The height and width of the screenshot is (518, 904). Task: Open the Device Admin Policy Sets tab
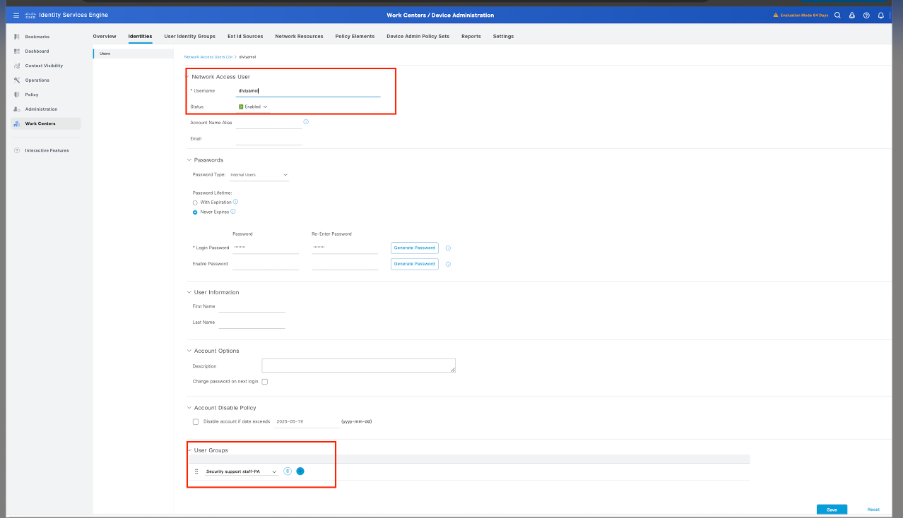(417, 36)
